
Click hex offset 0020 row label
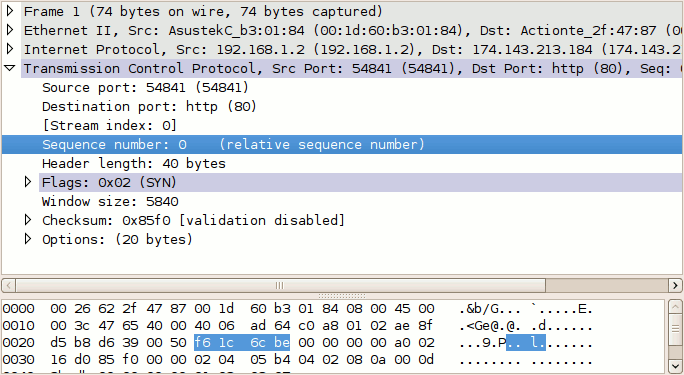[18, 343]
